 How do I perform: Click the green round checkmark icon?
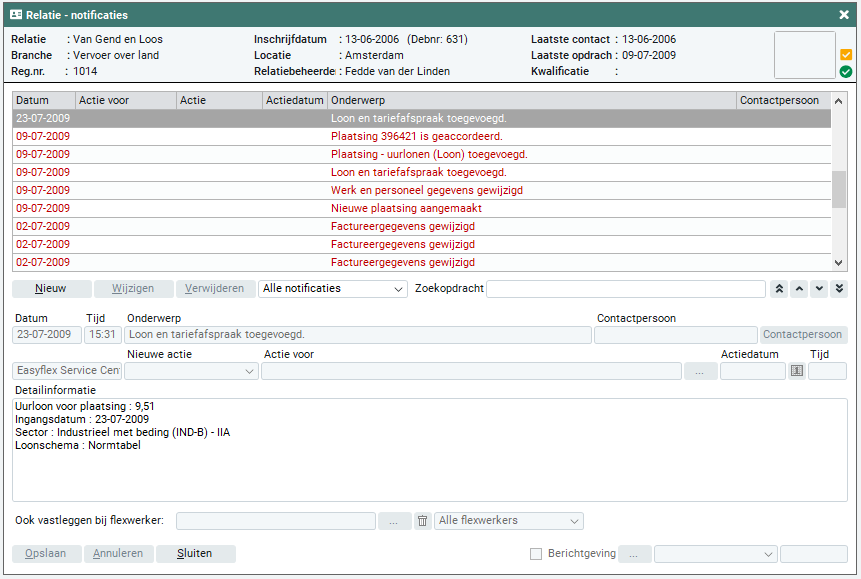(x=846, y=72)
